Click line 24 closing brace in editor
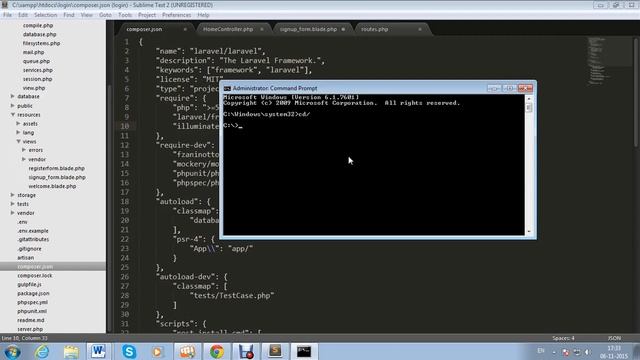The width and height of the screenshot is (640, 360). click(174, 258)
